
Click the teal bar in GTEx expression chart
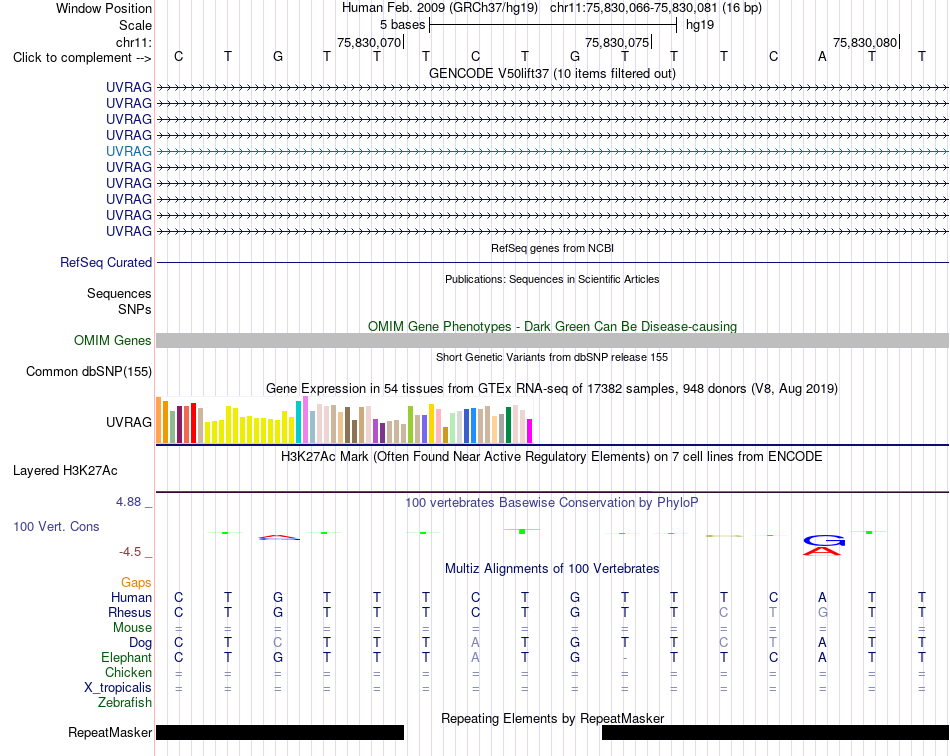(298, 422)
